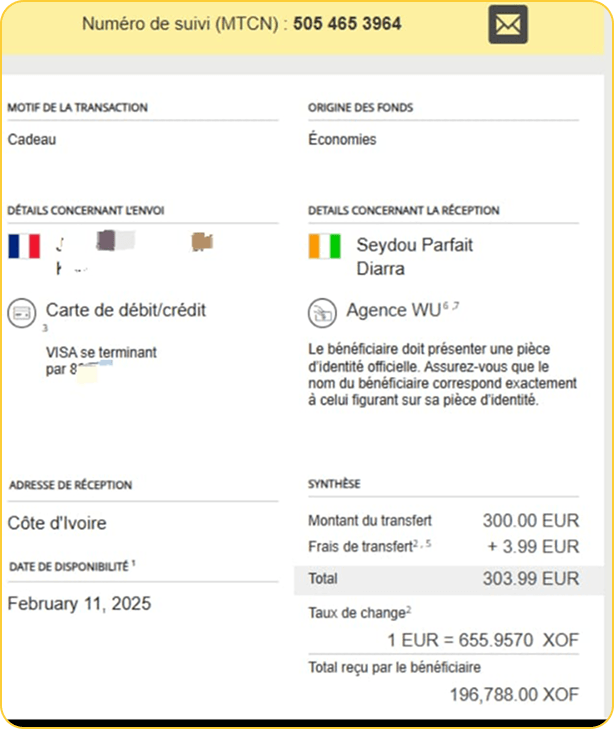The width and height of the screenshot is (614, 729).
Task: Click the Agence WU label
Action: (x=392, y=310)
